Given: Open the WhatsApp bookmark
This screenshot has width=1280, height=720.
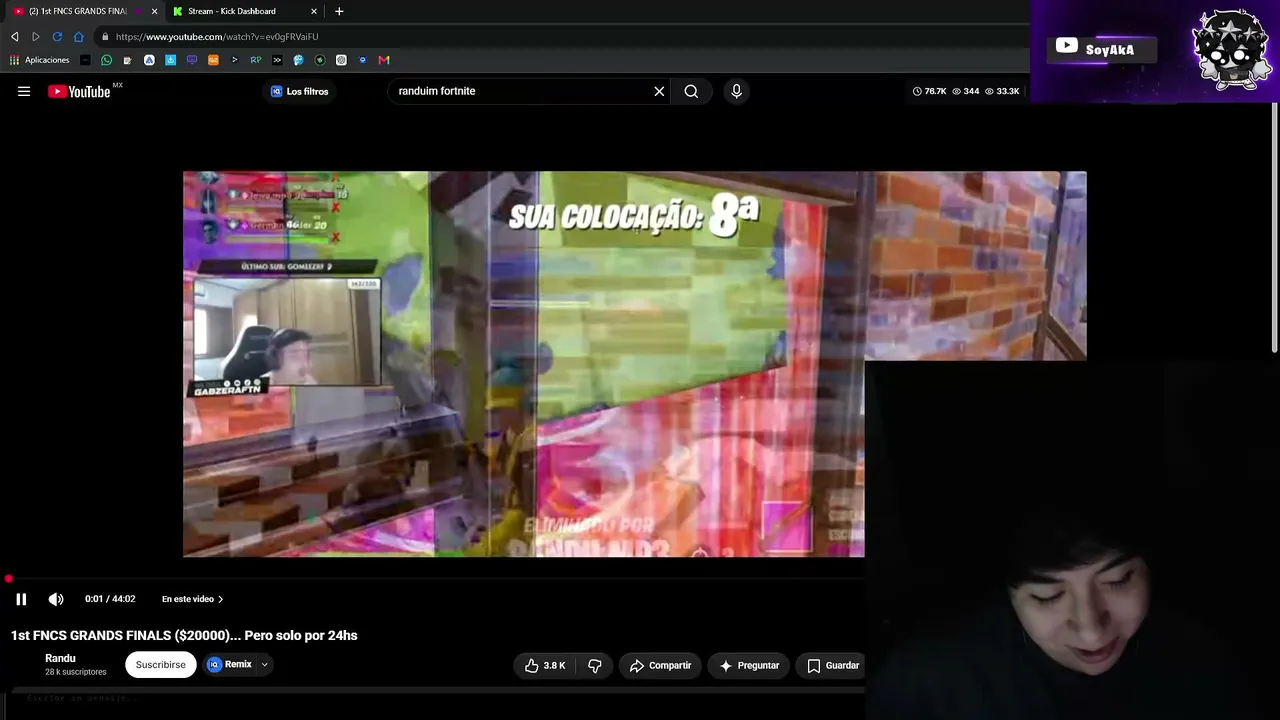Looking at the screenshot, I should click(x=107, y=60).
